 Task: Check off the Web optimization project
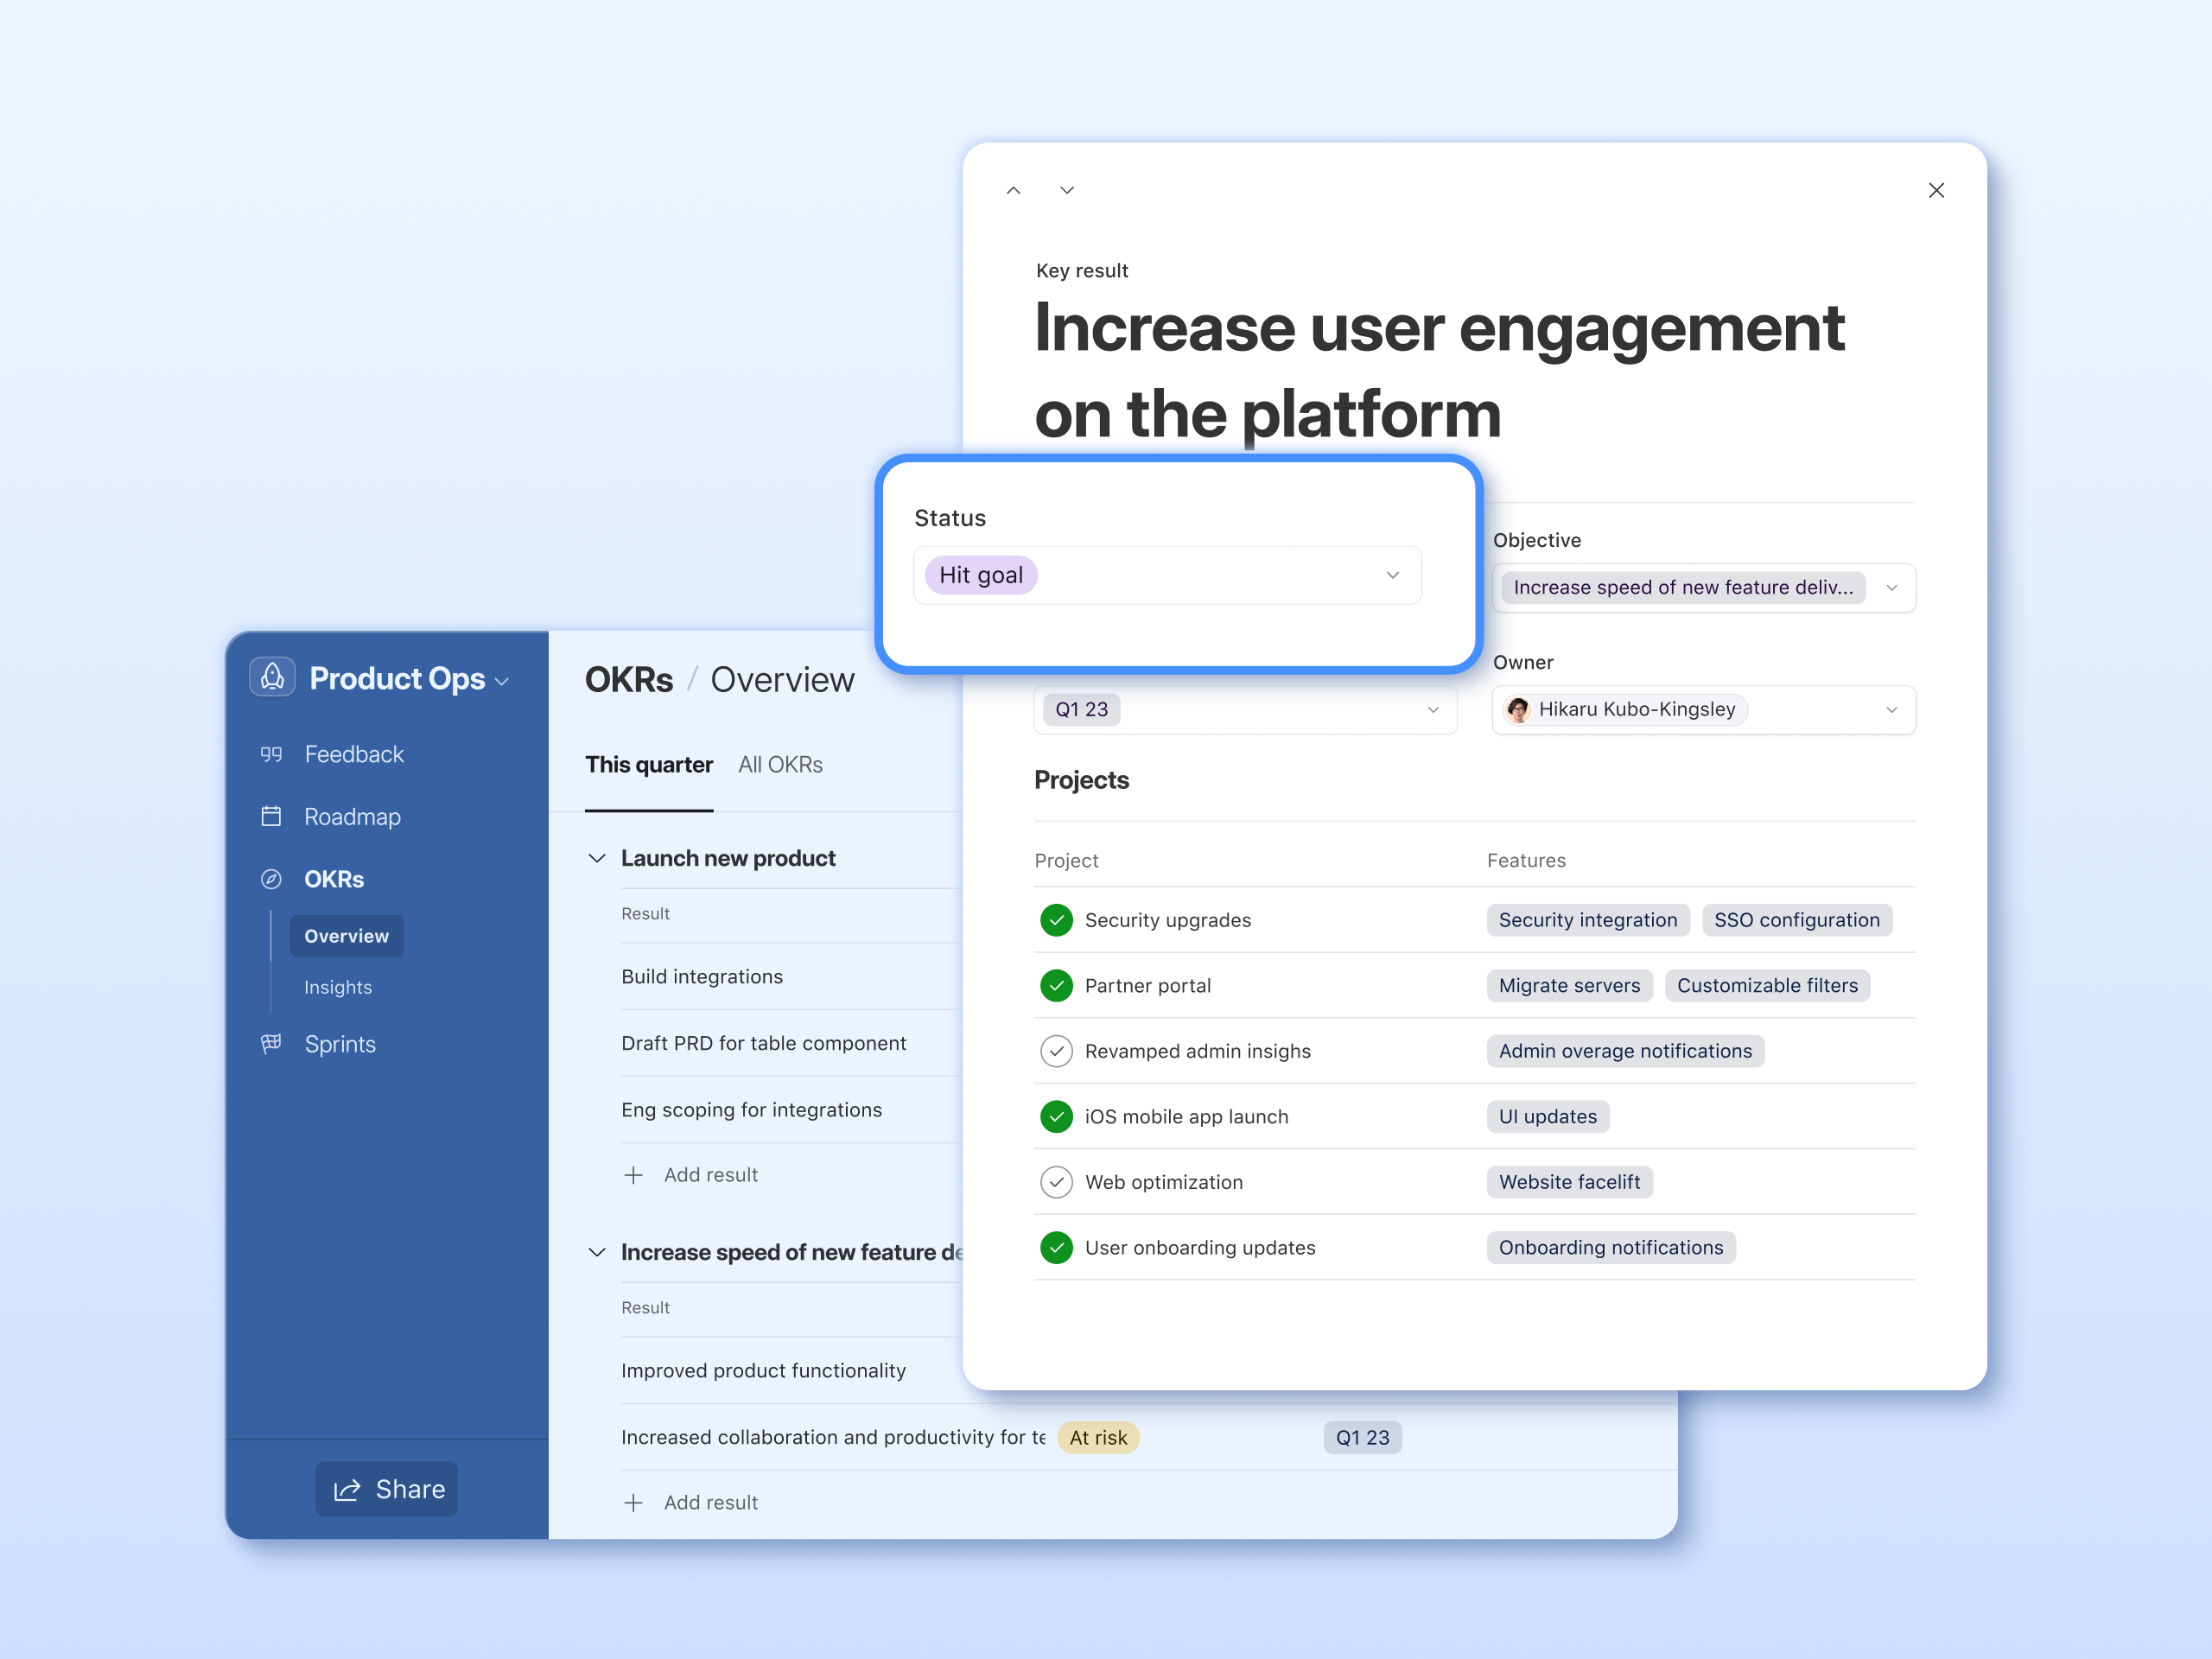click(1056, 1182)
